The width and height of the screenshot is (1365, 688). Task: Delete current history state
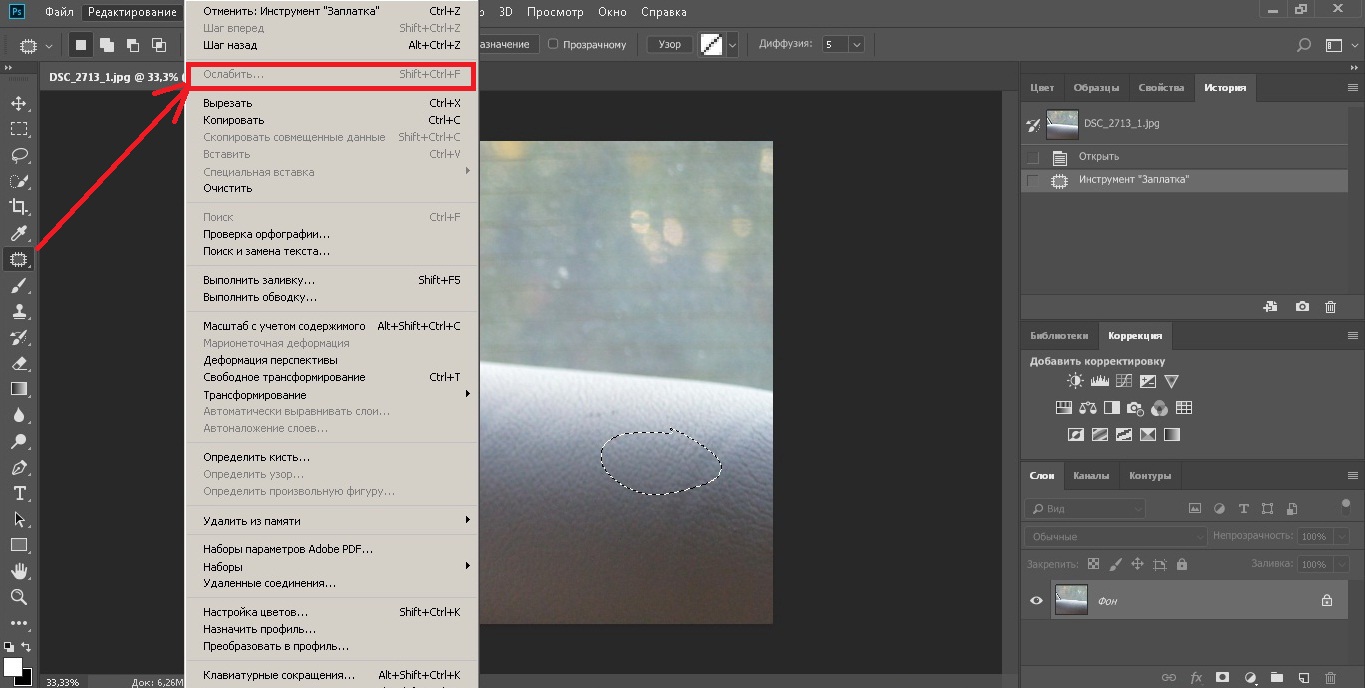[1330, 307]
